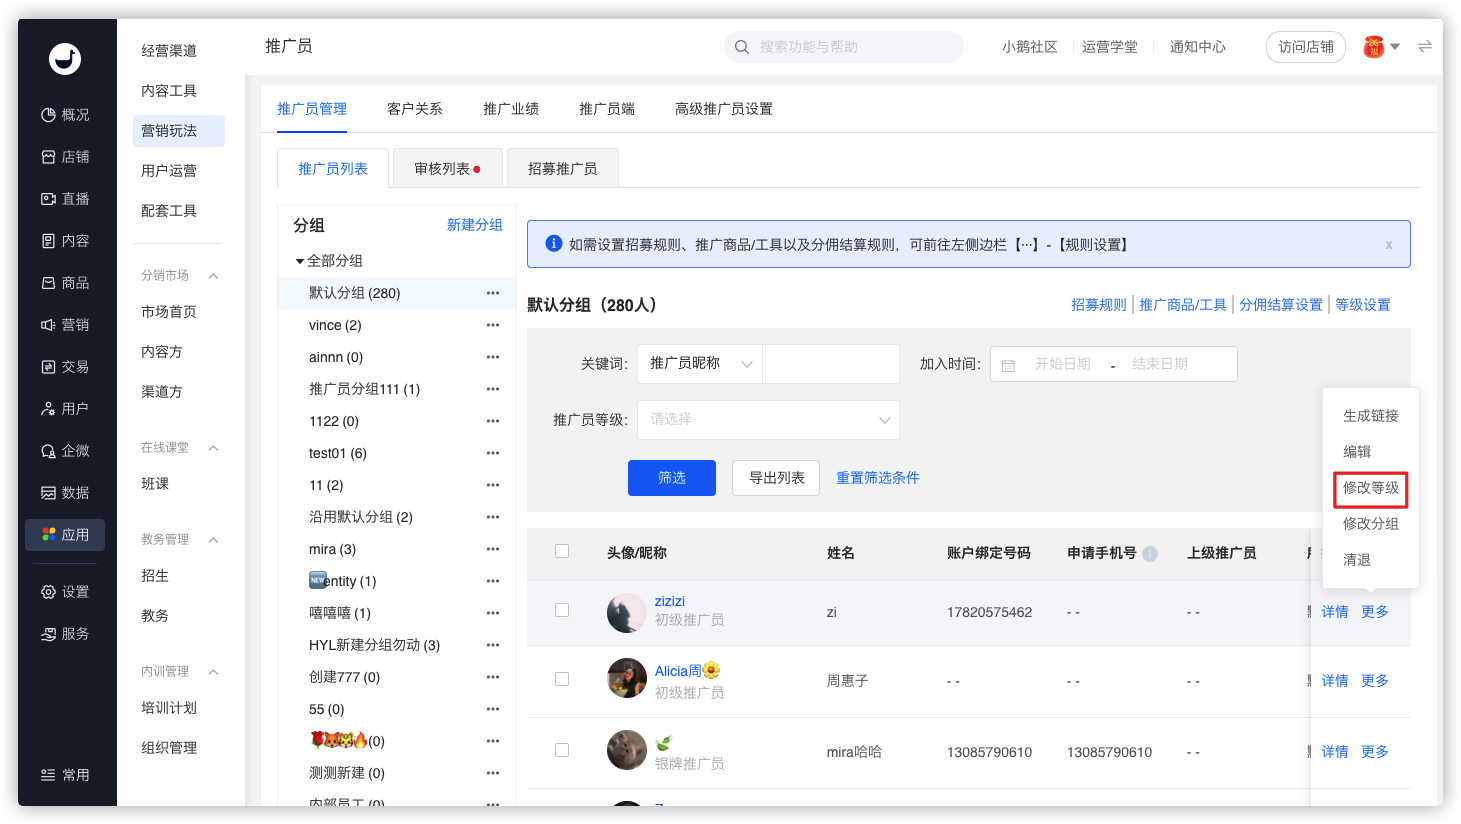Click the account avatar icon in header
Image resolution: width=1461 pixels, height=824 pixels.
[x=1374, y=47]
